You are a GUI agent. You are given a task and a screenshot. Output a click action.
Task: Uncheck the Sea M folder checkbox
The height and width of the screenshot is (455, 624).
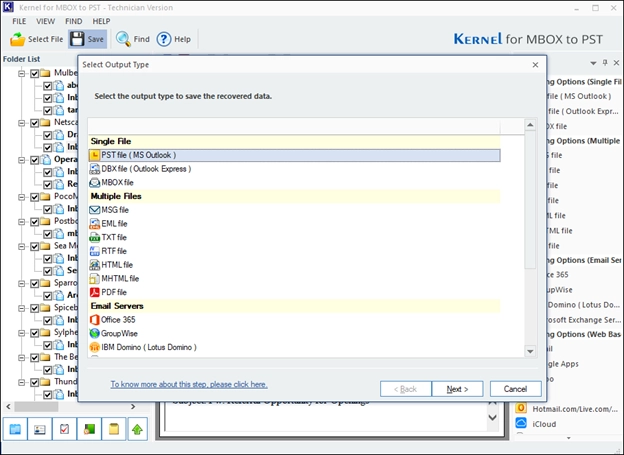pos(35,246)
